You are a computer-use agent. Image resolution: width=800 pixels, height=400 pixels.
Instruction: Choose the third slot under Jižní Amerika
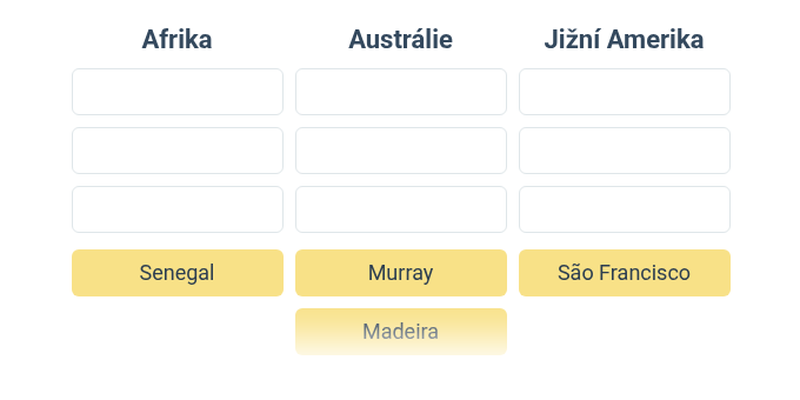(x=624, y=209)
